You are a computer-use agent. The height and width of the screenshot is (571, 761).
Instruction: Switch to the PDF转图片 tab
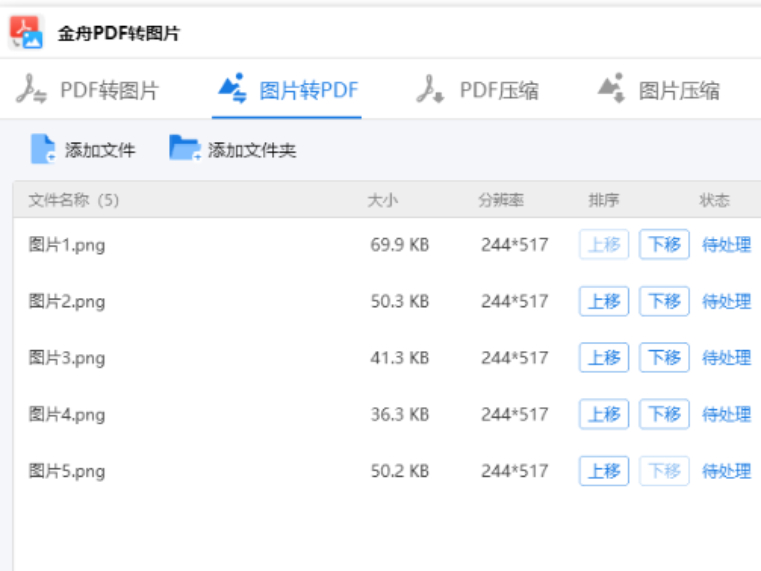(x=108, y=91)
